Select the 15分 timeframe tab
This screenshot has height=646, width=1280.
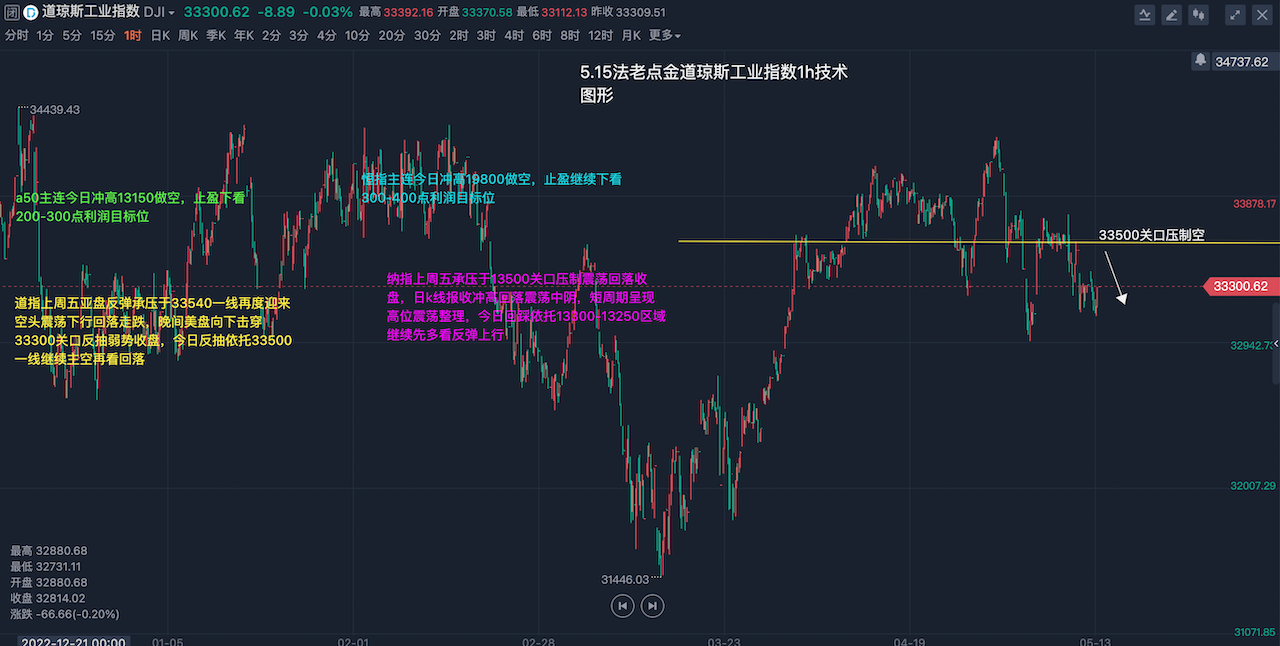[x=103, y=35]
